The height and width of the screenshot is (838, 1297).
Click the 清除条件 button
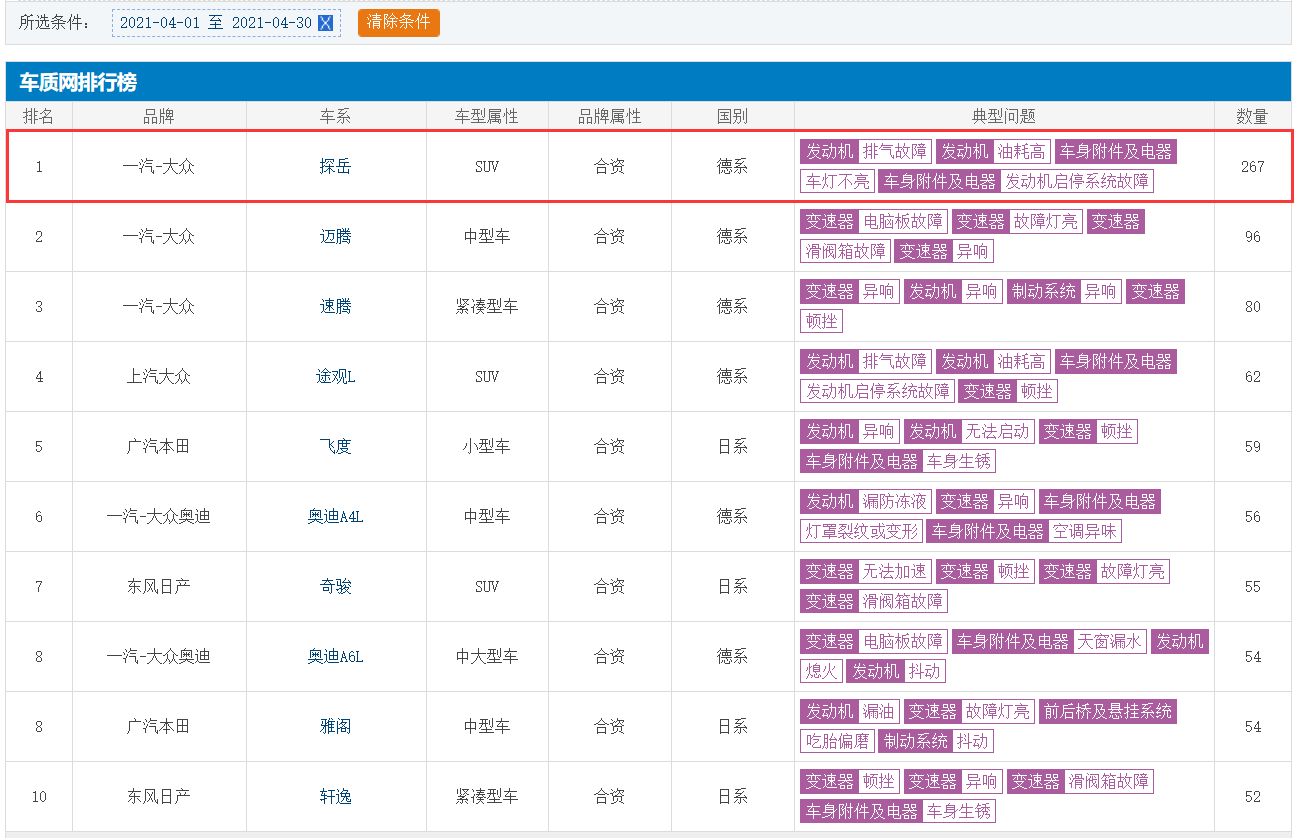399,22
